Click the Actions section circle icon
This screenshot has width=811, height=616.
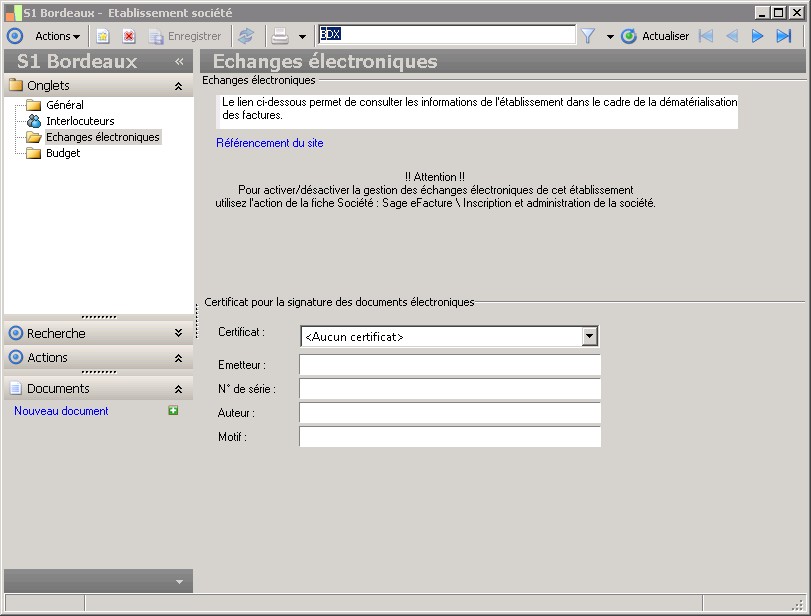pos(16,357)
